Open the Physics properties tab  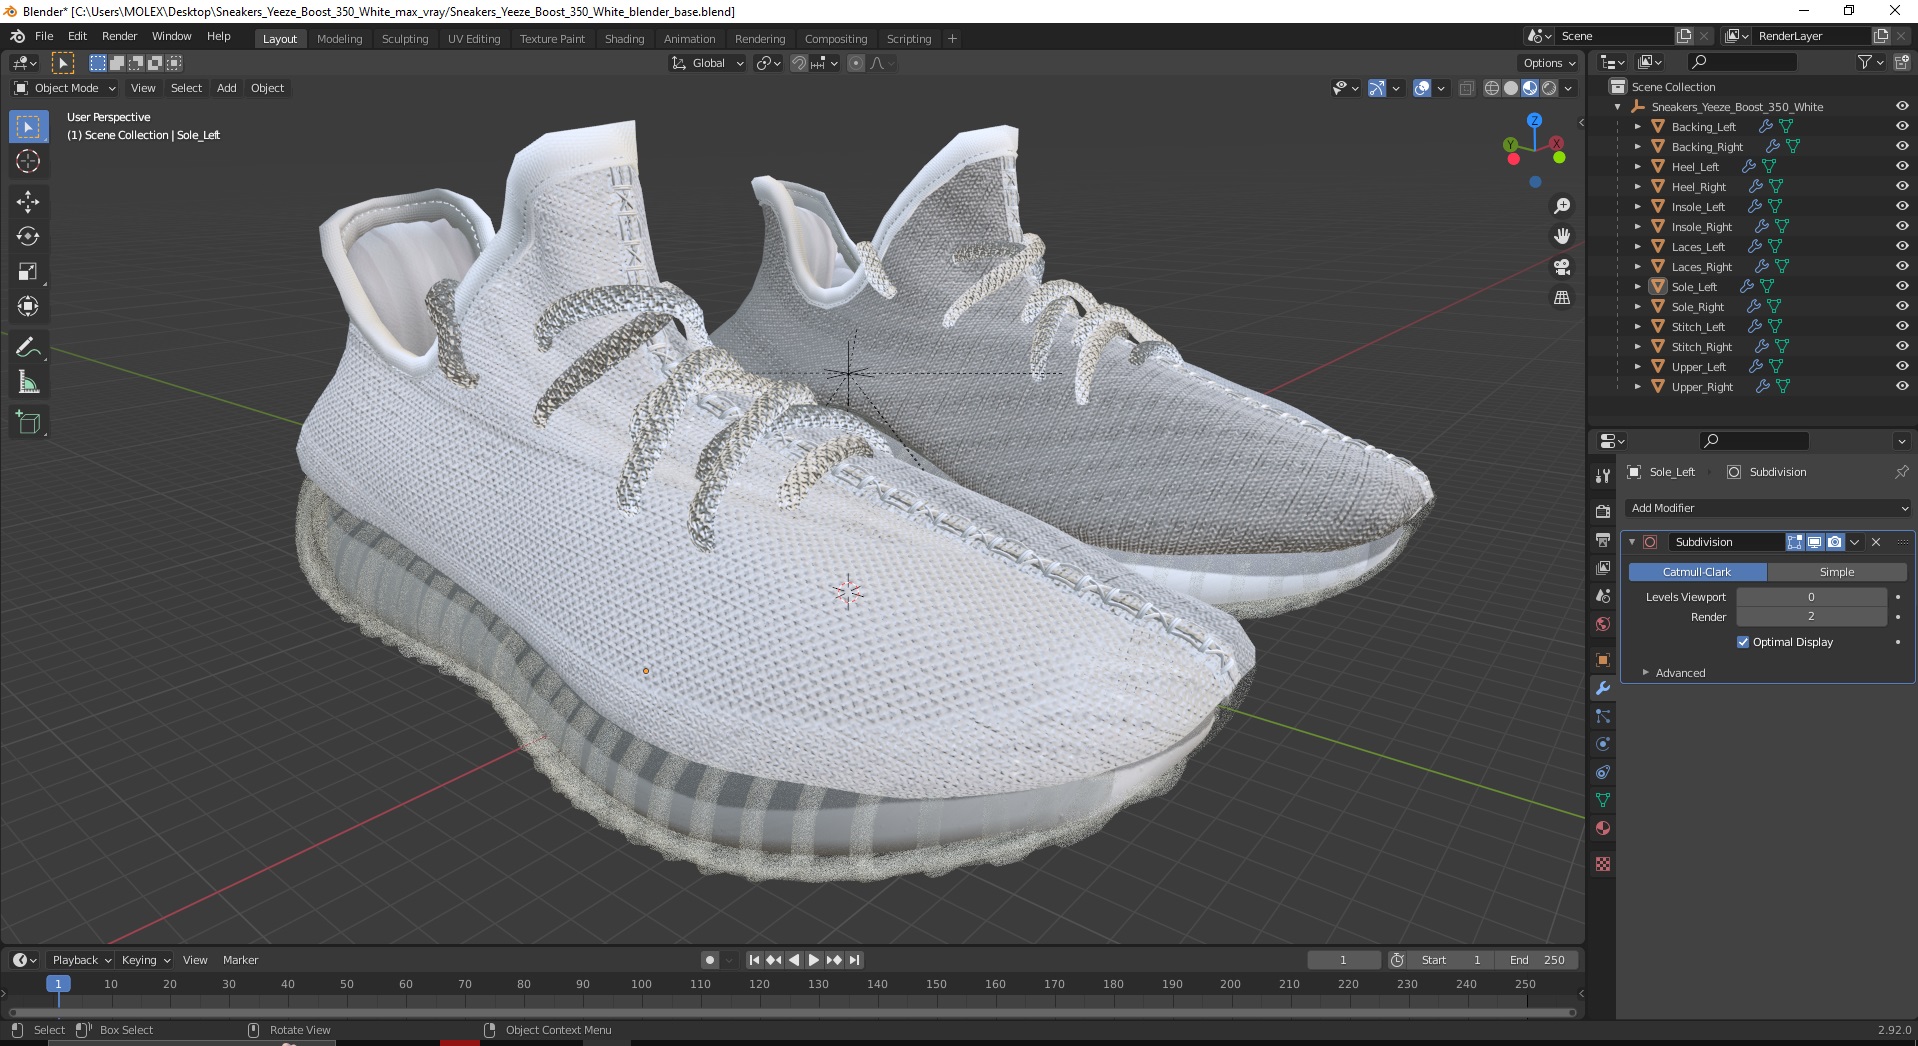[x=1603, y=744]
